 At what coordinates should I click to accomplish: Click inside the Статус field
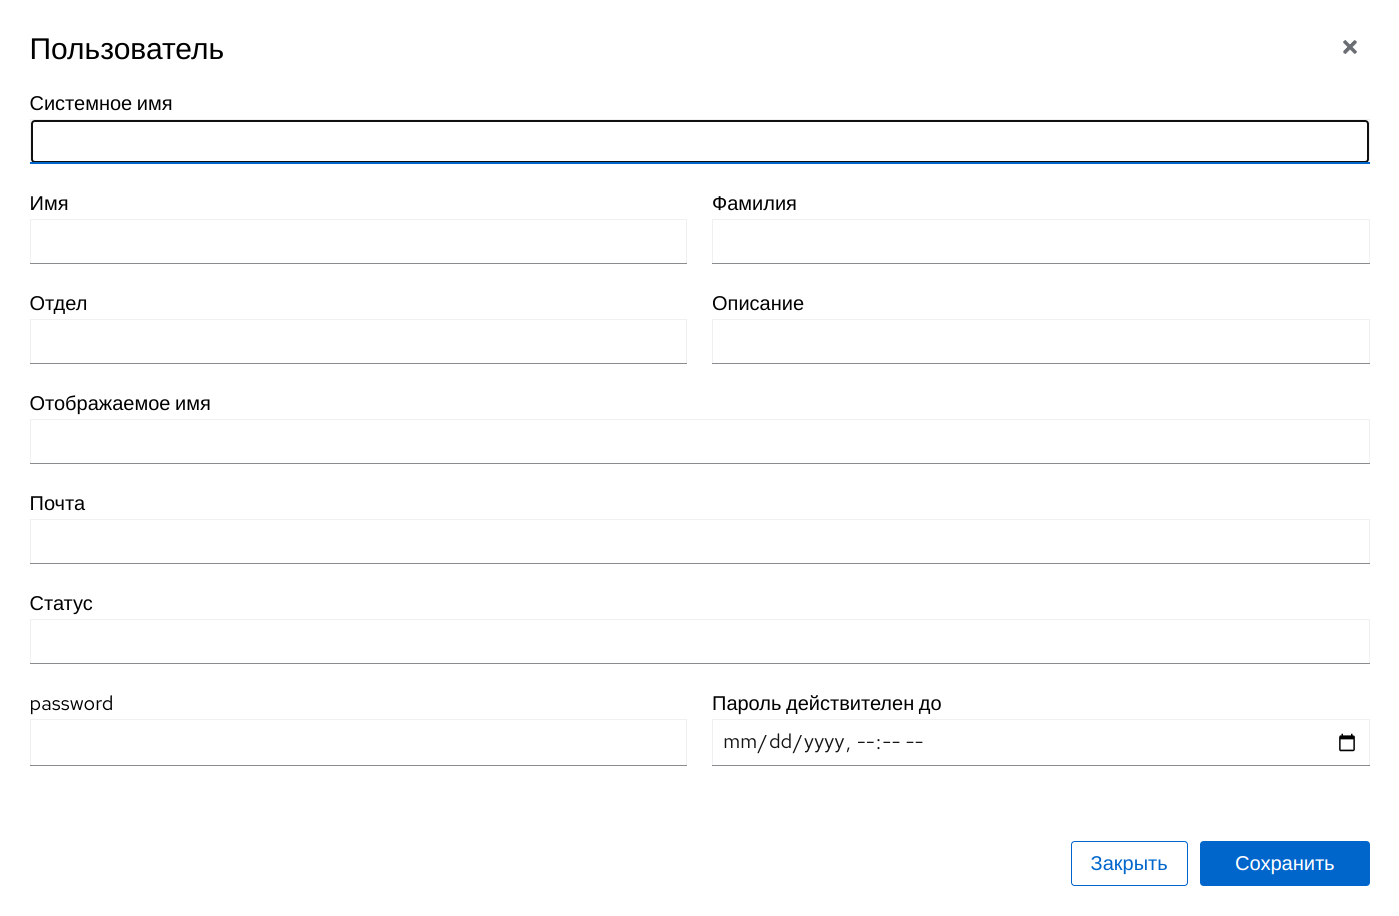[x=699, y=642]
